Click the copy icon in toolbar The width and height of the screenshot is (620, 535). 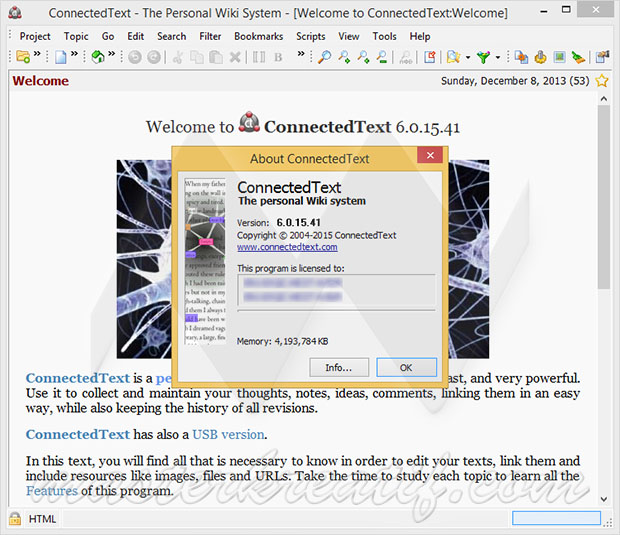point(197,57)
